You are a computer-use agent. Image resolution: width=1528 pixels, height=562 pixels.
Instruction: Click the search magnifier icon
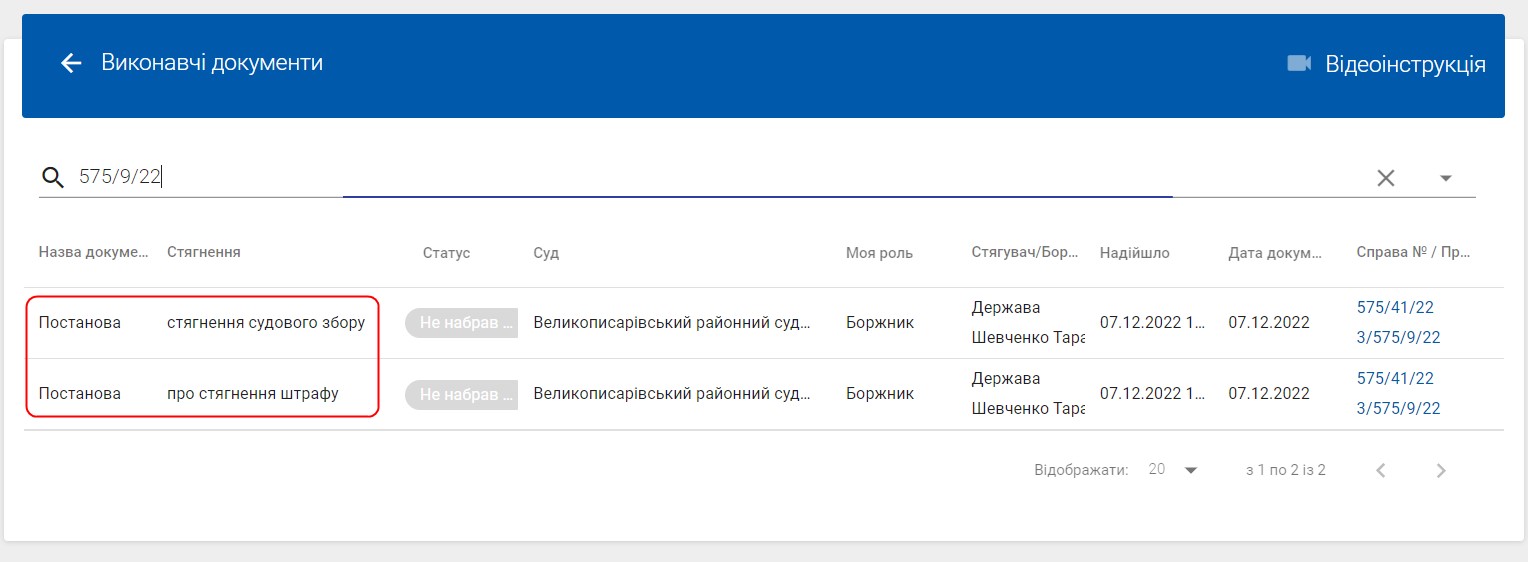[x=53, y=178]
